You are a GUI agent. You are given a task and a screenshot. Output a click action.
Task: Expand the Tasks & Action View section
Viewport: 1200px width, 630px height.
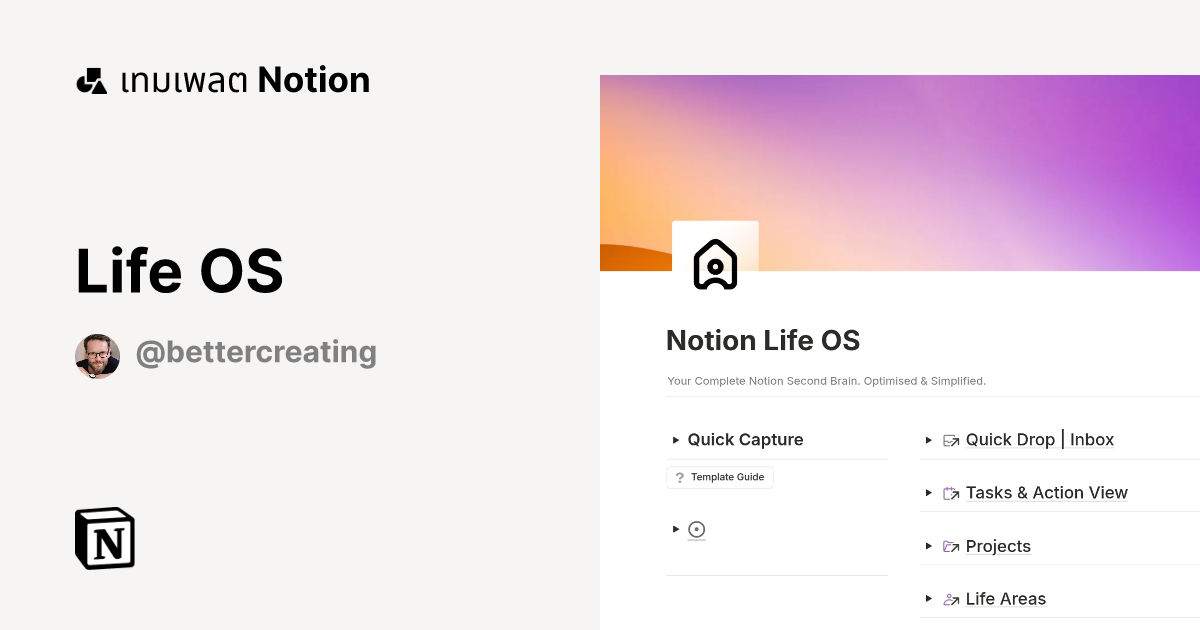pyautogui.click(x=929, y=493)
